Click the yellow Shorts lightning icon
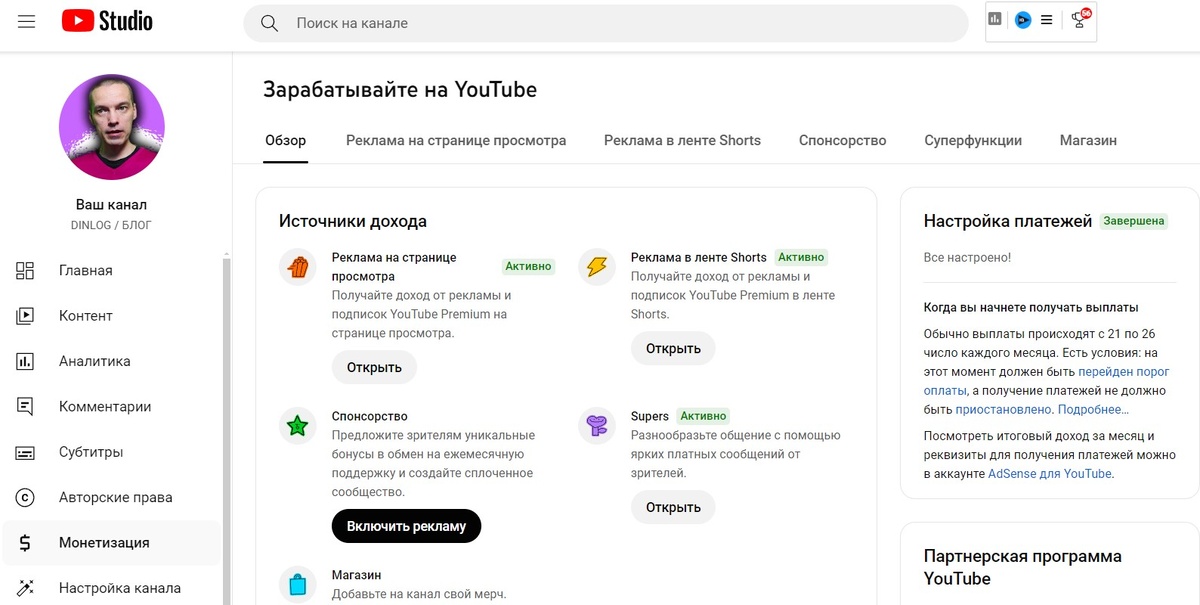 pyautogui.click(x=597, y=267)
